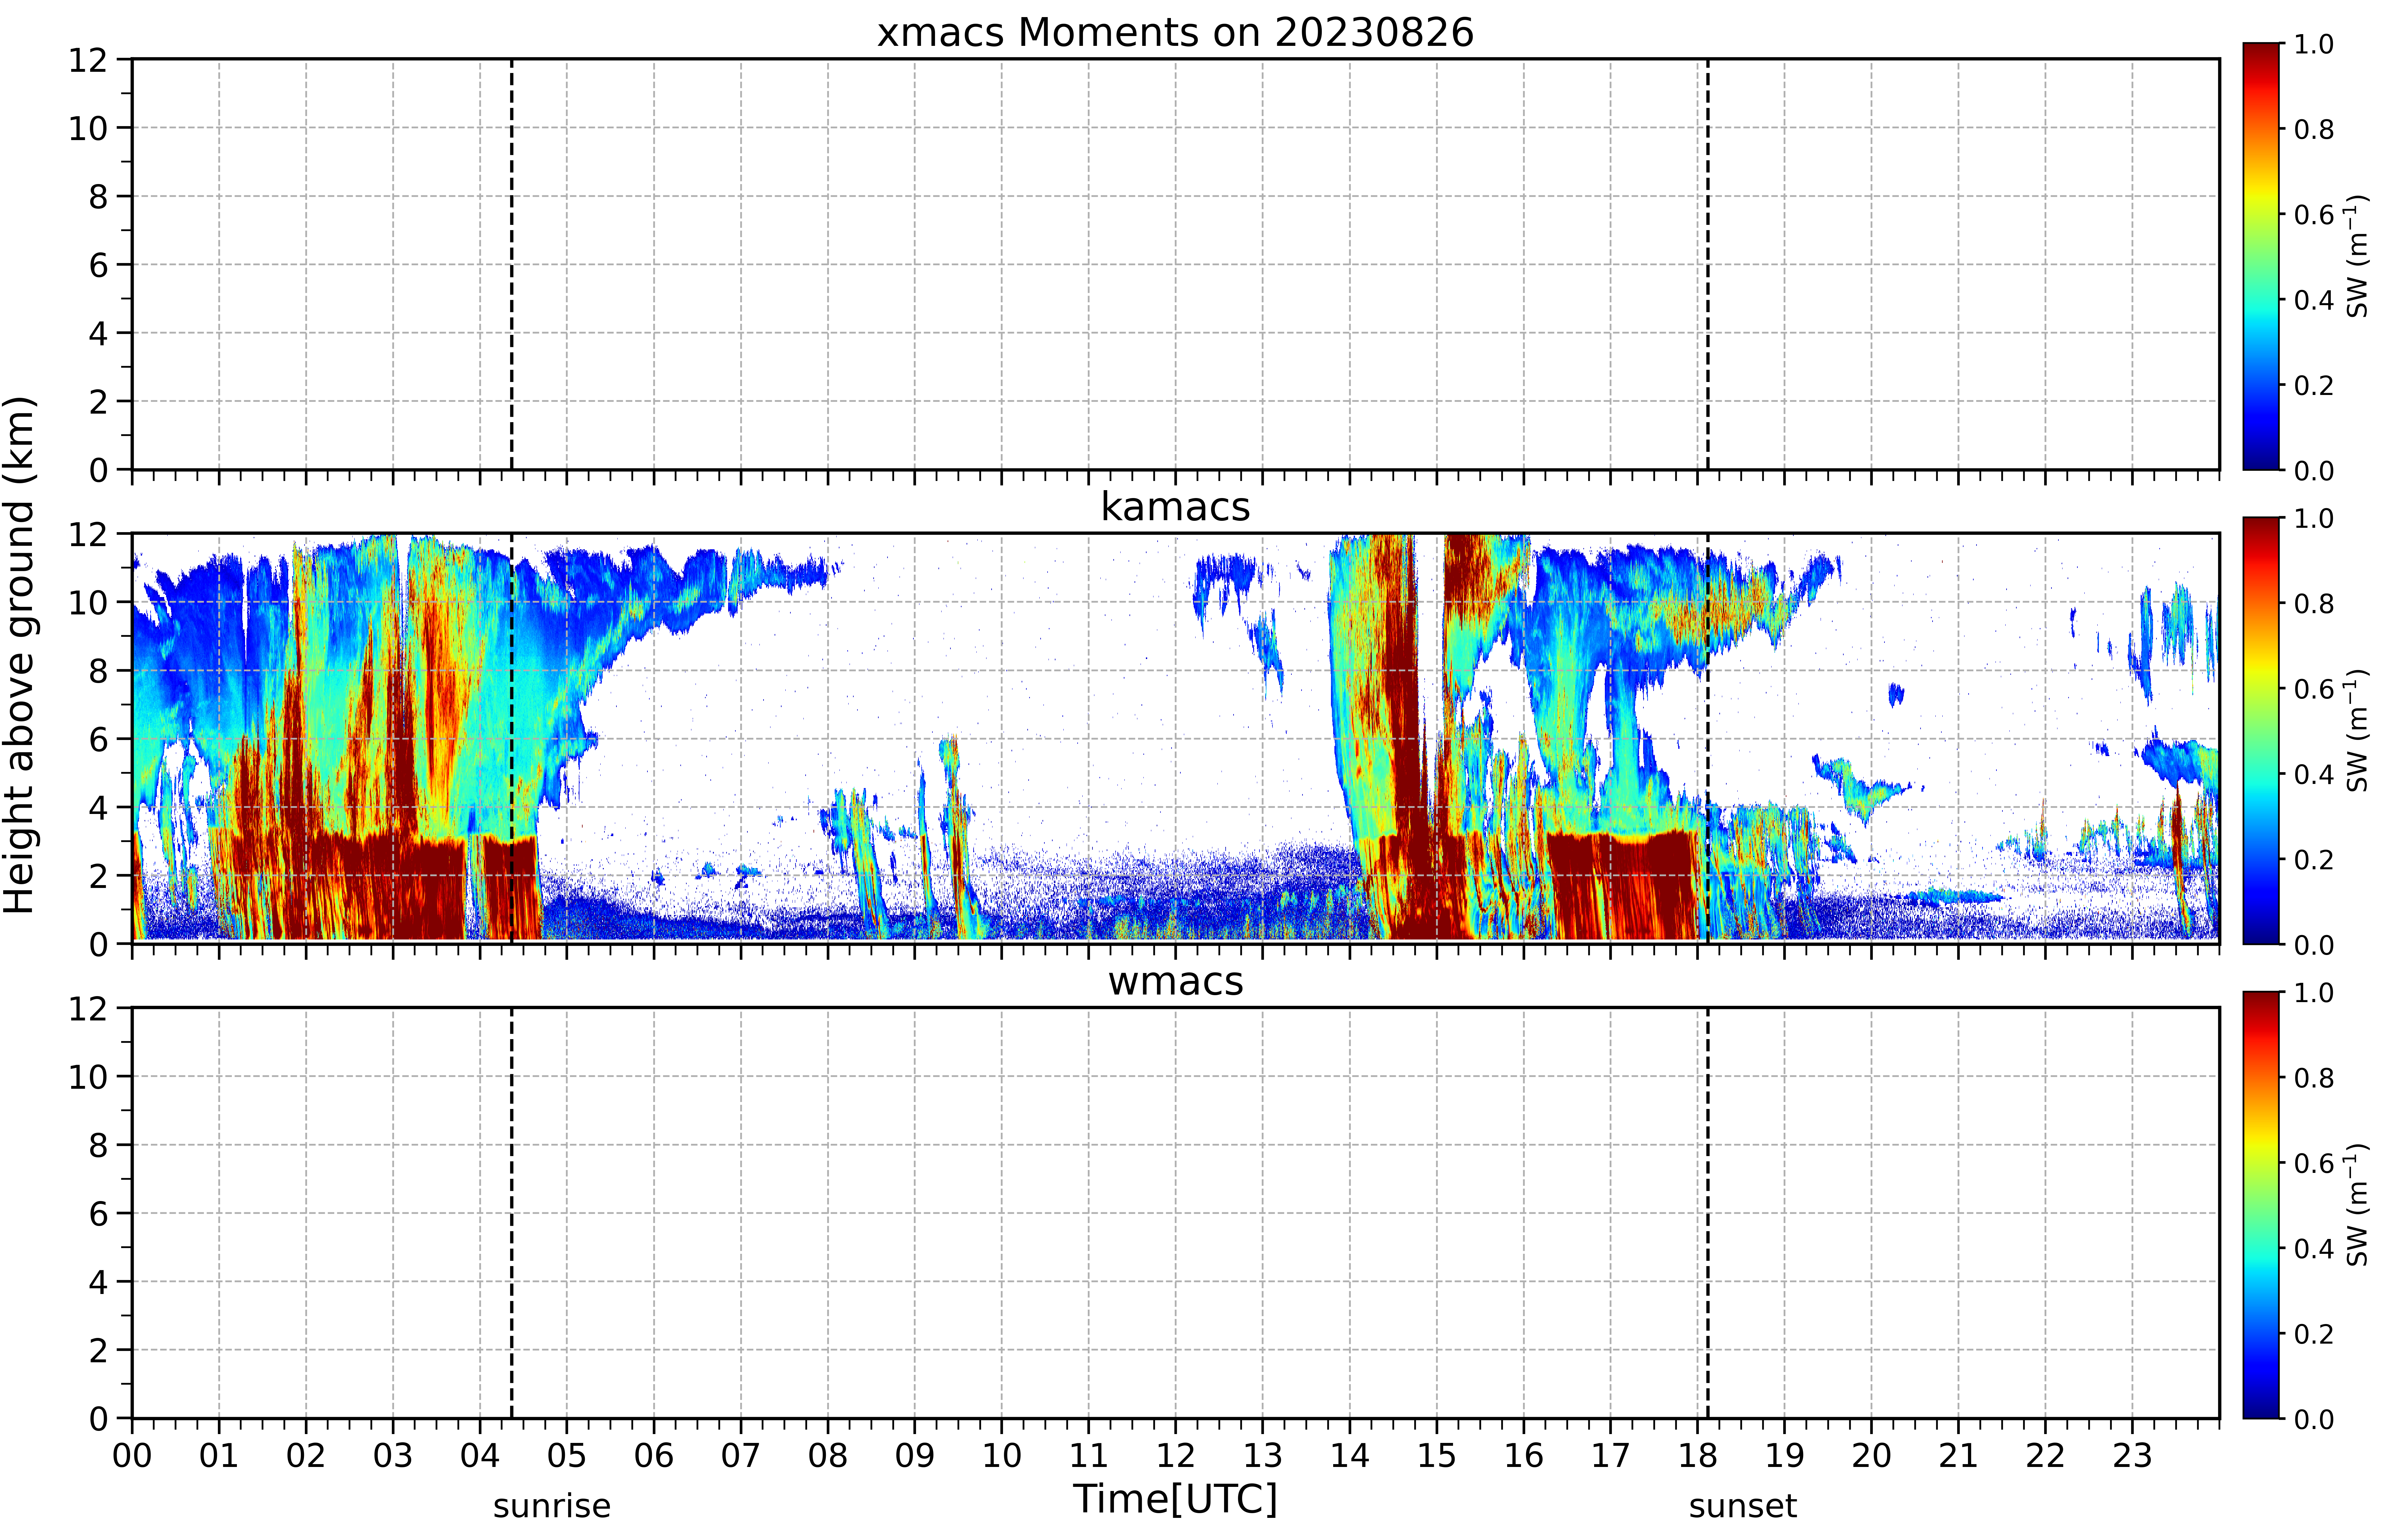The image size is (2388, 1540).
Task: Click the "12" height tick of xmacs panel
Action: [88, 60]
